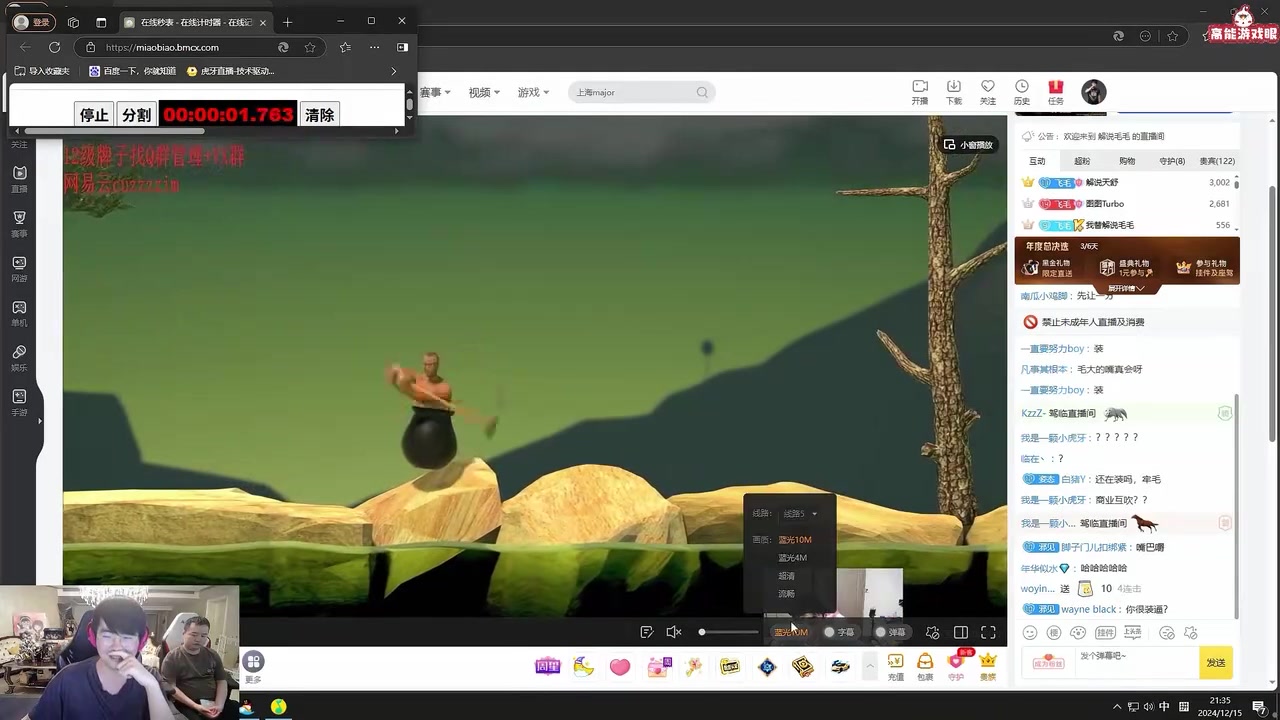Open new tab in stopwatch browser
The width and height of the screenshot is (1280, 720).
tap(287, 22)
